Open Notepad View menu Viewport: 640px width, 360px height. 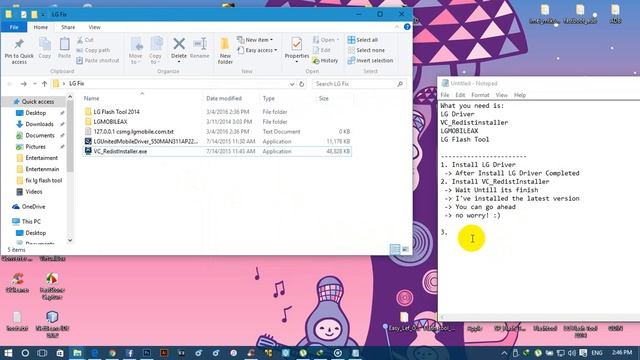tap(501, 95)
